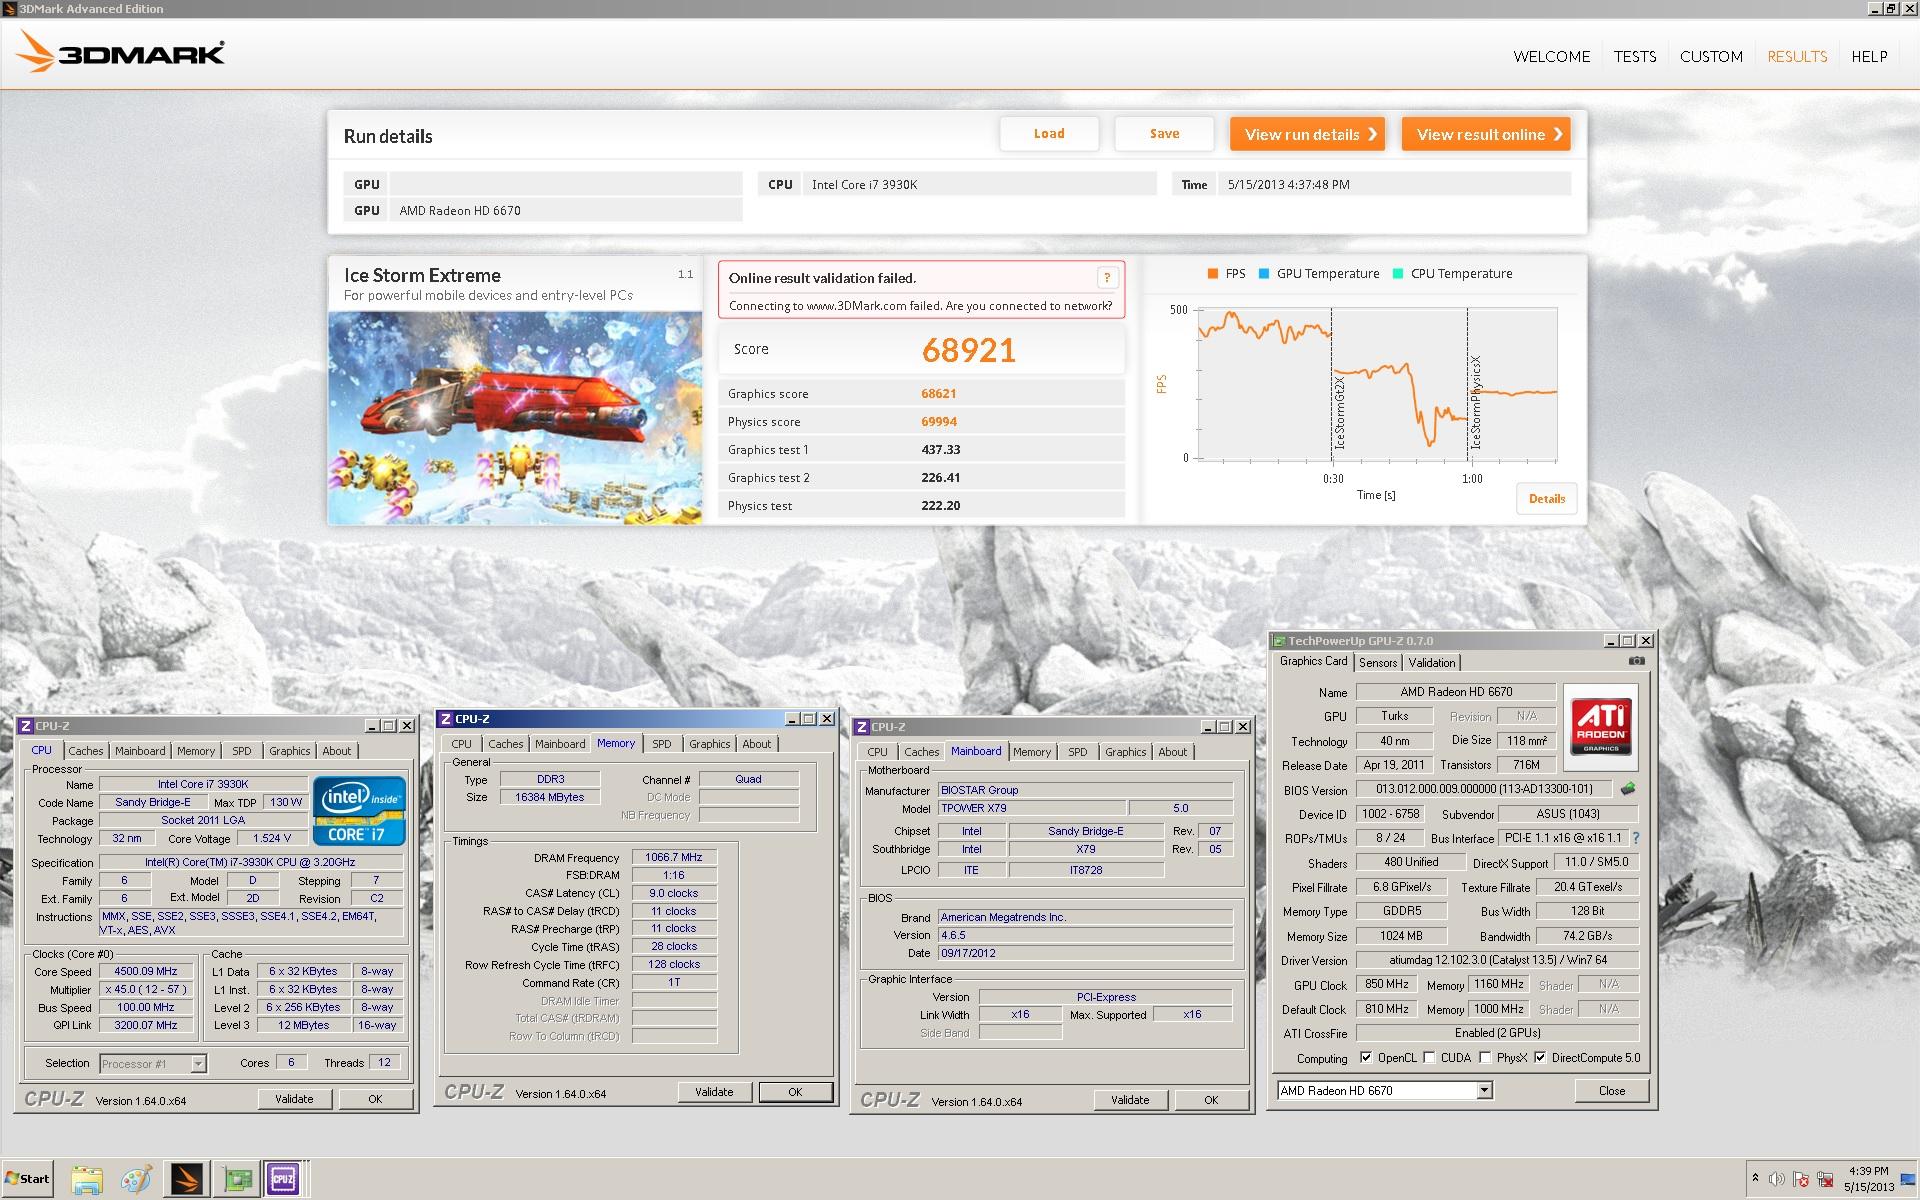Viewport: 1920px width, 1200px height.
Task: Click the GPU Name field in GPU-Z
Action: (x=1456, y=692)
